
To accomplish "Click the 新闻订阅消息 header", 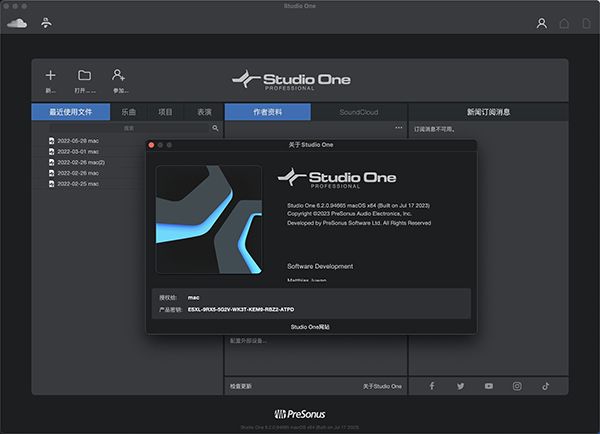I will click(488, 112).
